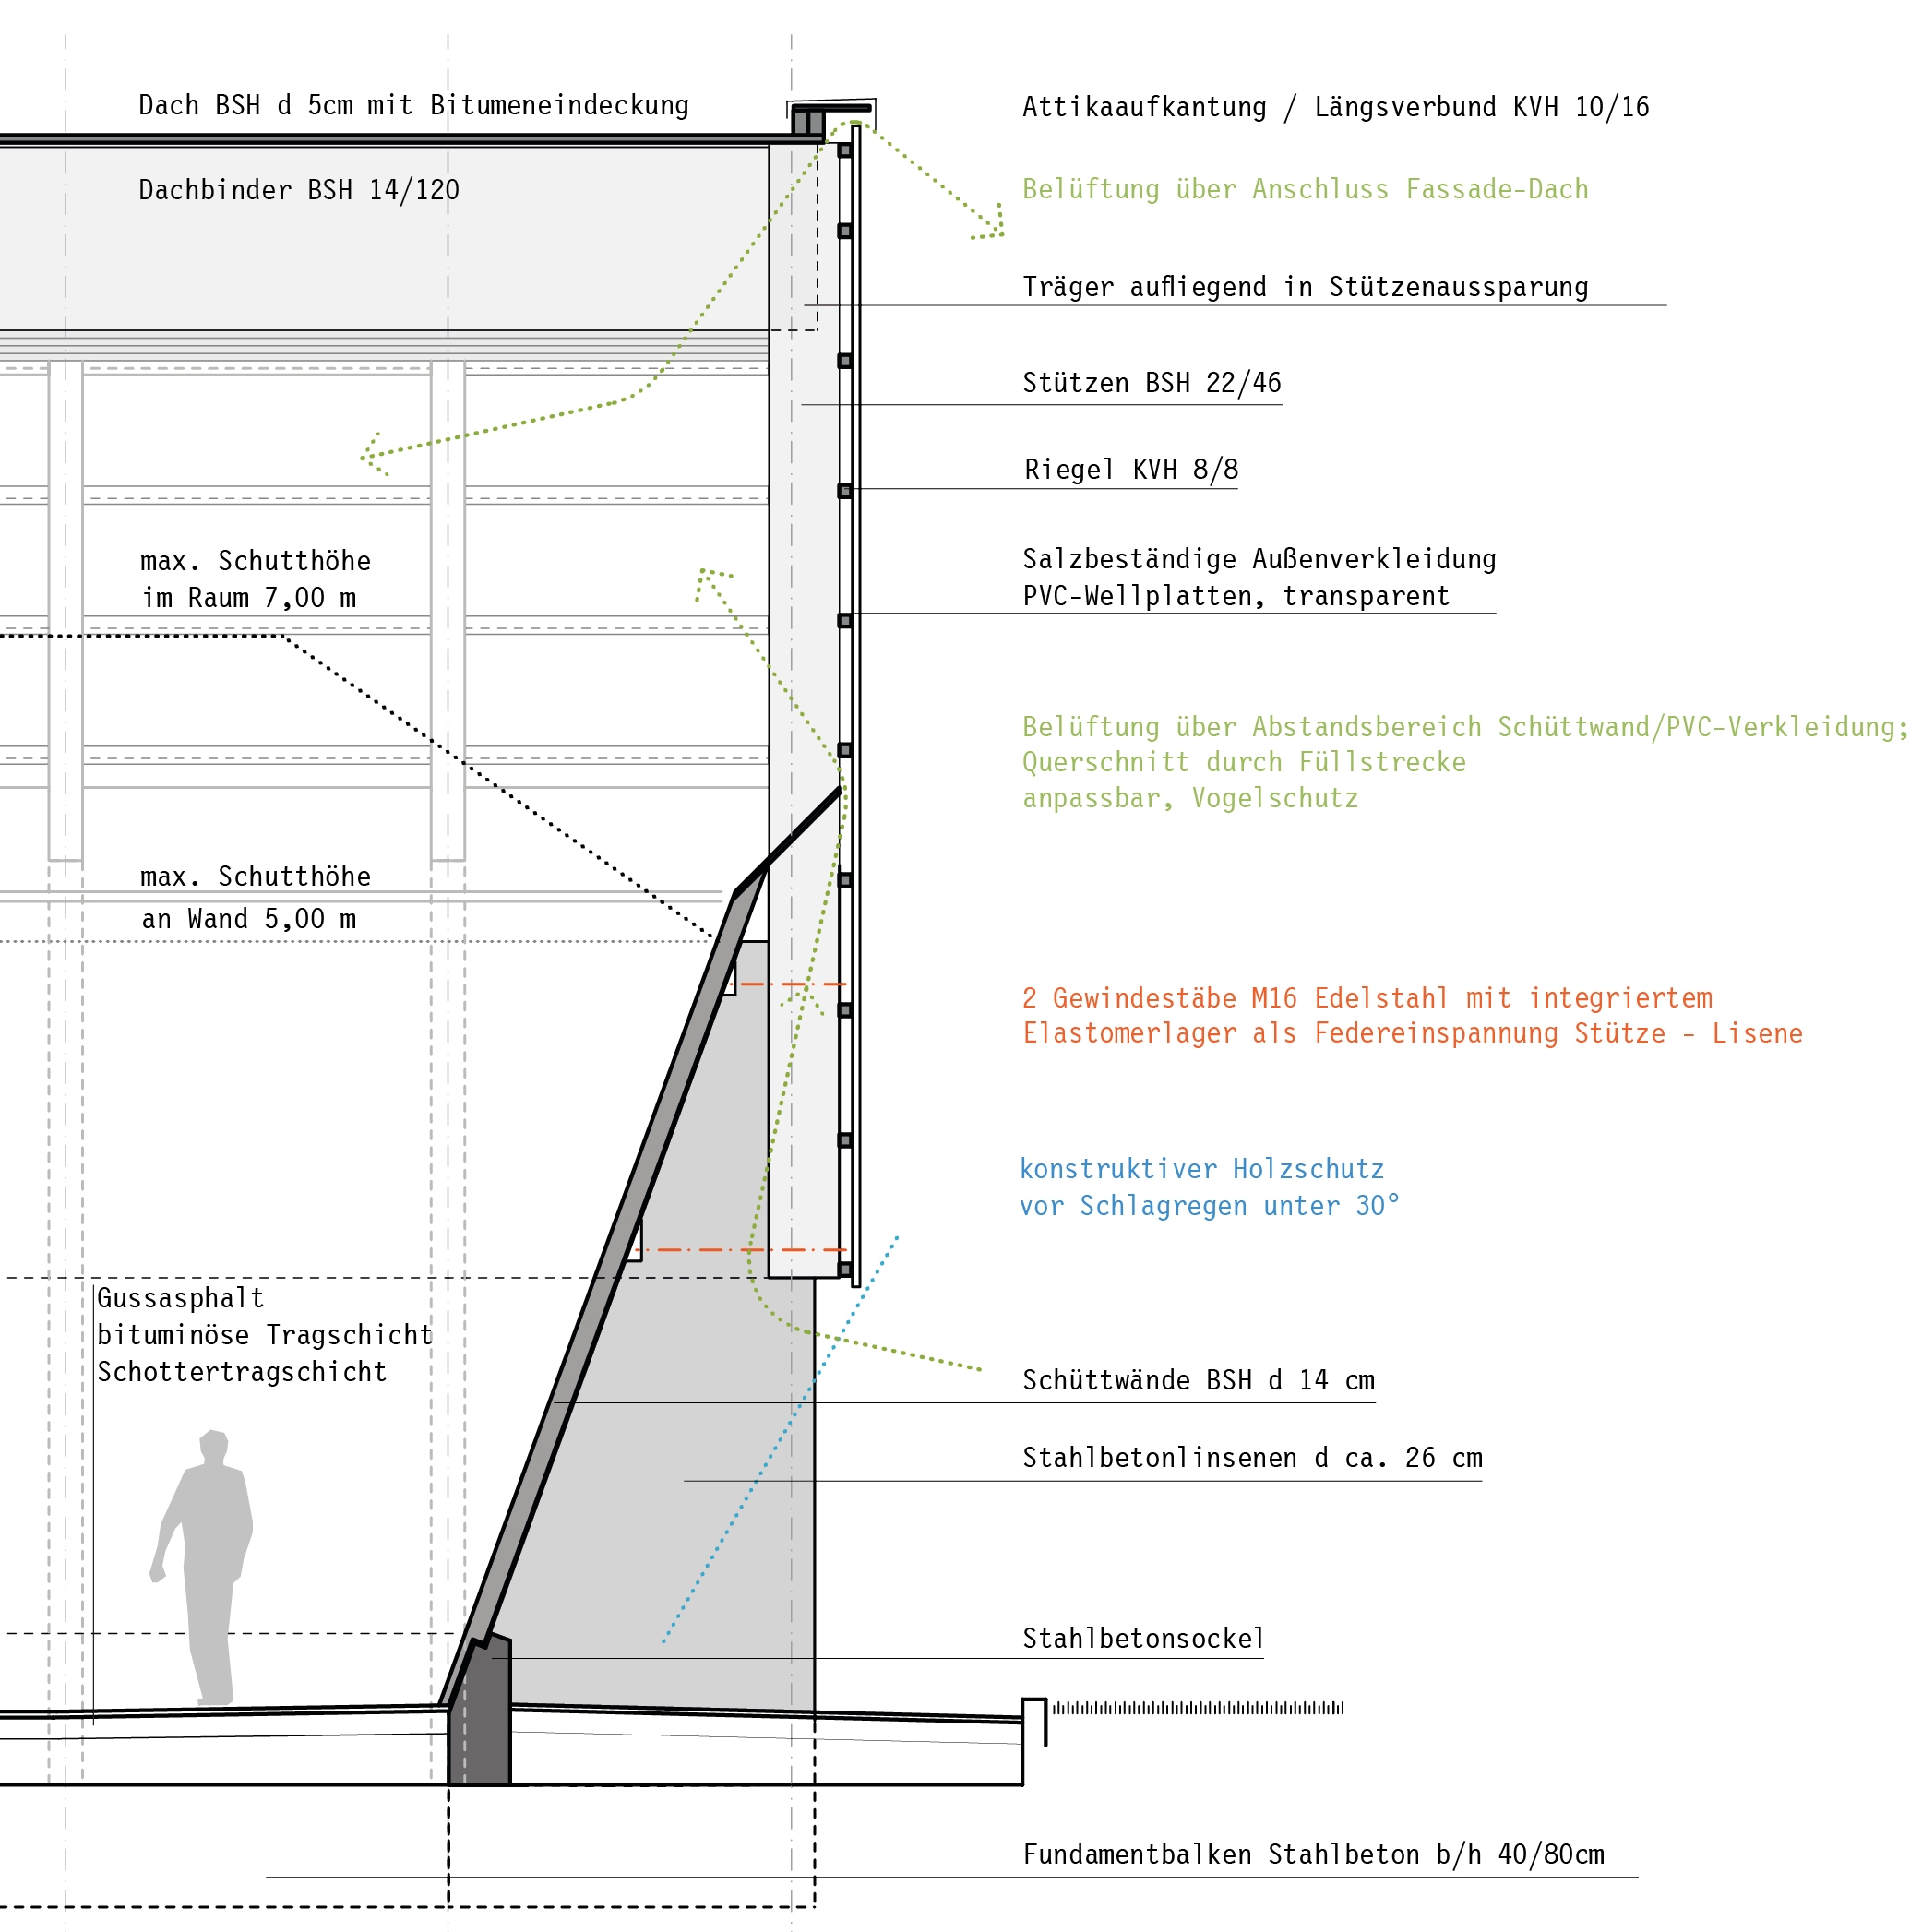Click the 'Träger aufliegend in Stützenaussparung' text
This screenshot has height=1932, width=1910.
click(x=1305, y=287)
